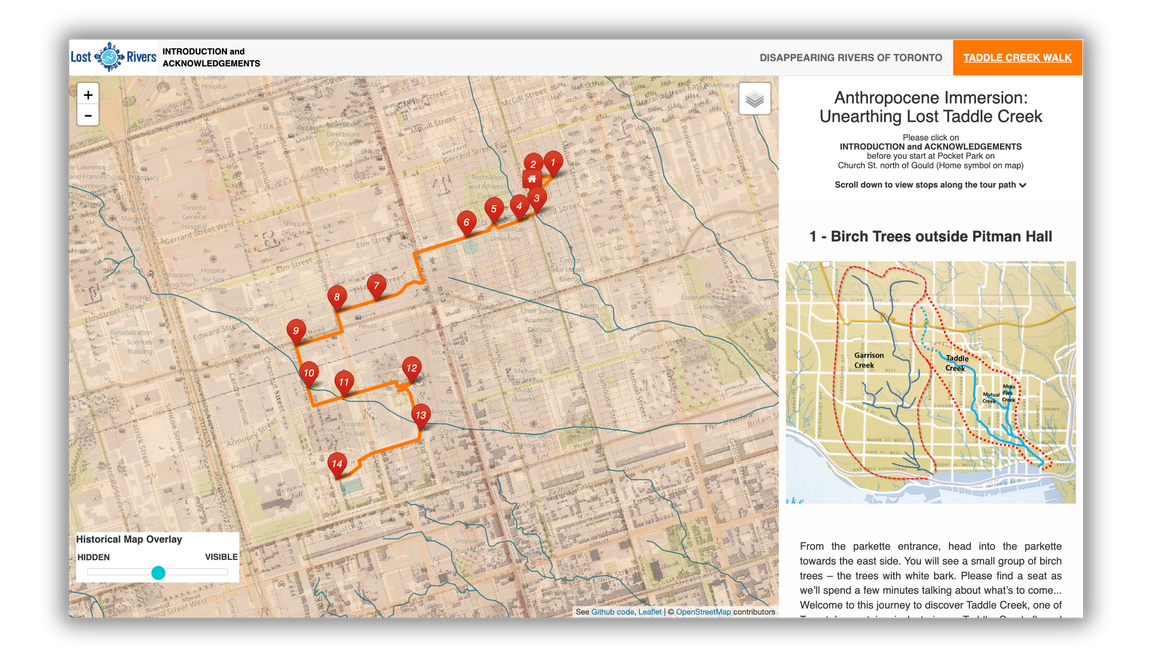Click tour stop marker 13
1152x657 pixels.
421,415
